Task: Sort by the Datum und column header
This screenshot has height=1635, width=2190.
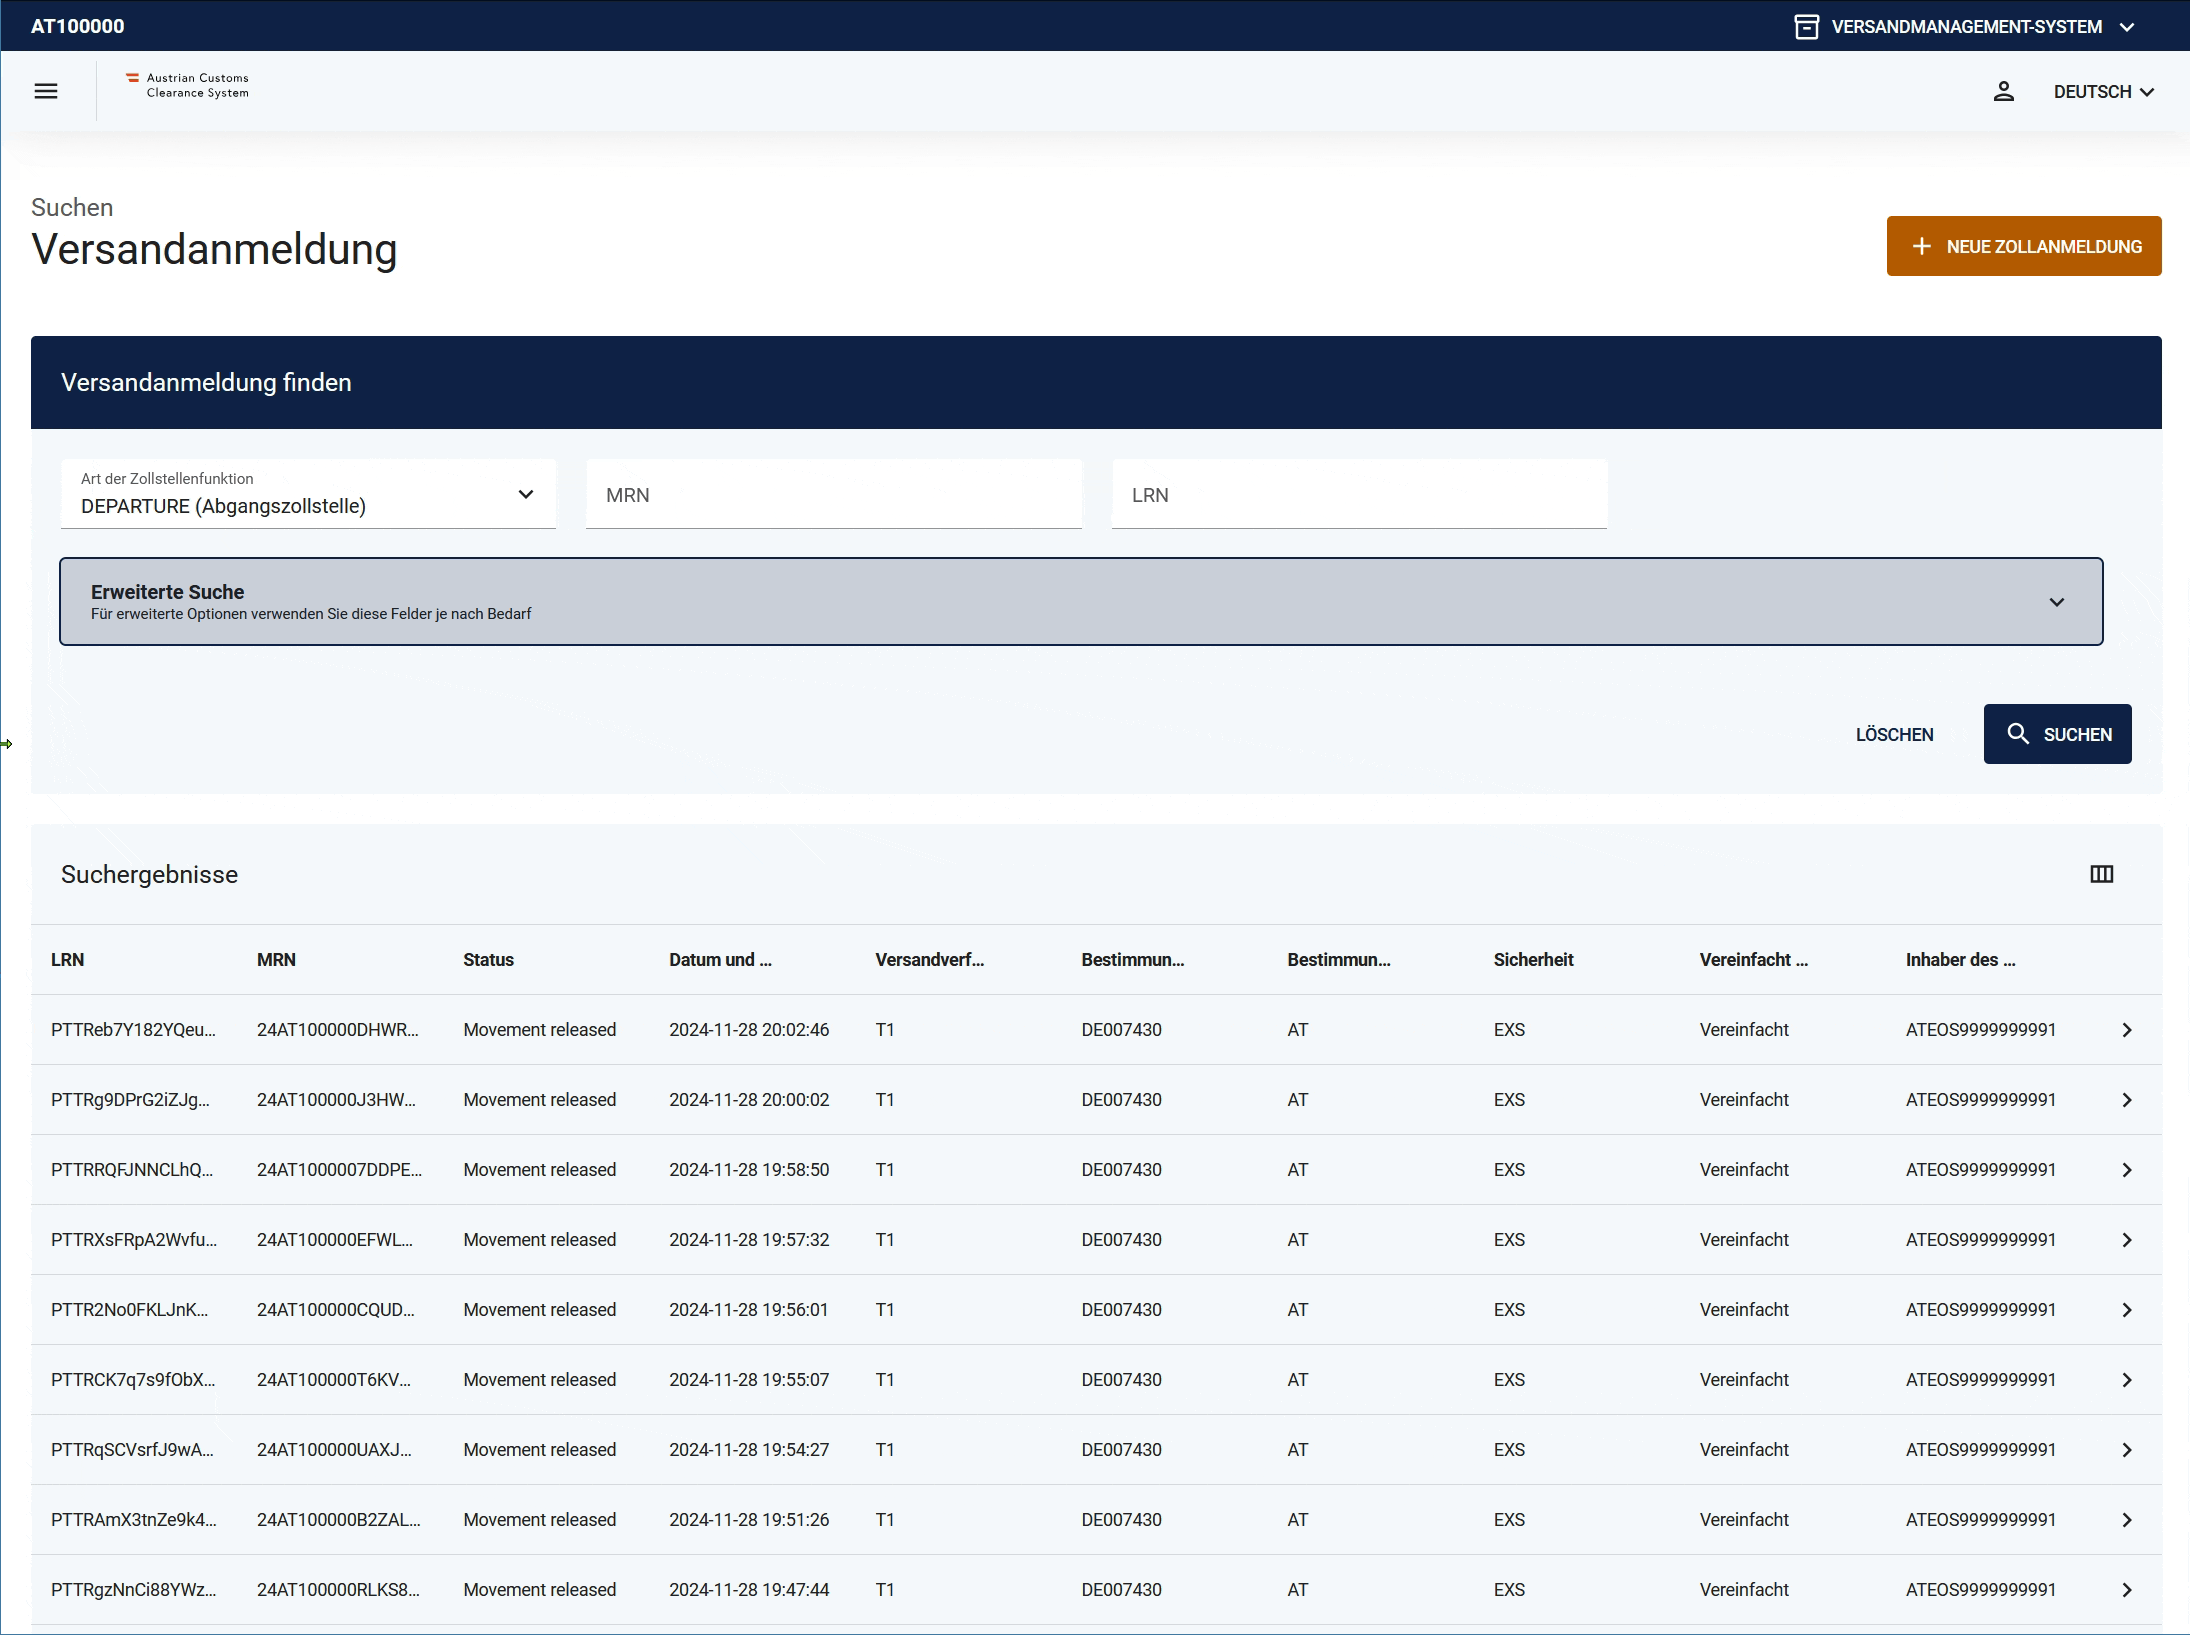Action: tap(720, 960)
